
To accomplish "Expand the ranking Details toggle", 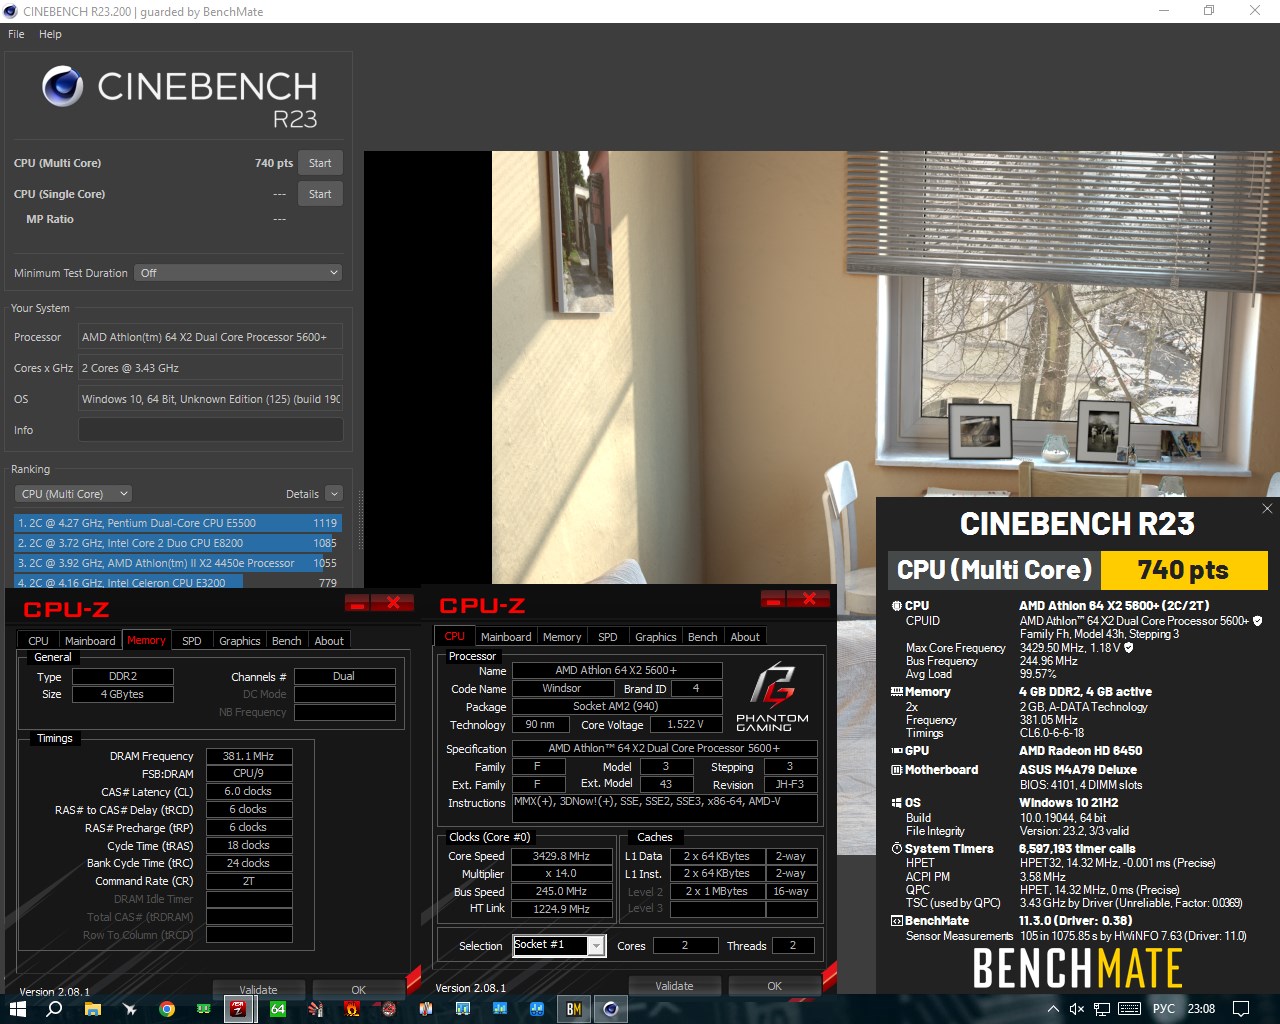I will click(x=334, y=494).
